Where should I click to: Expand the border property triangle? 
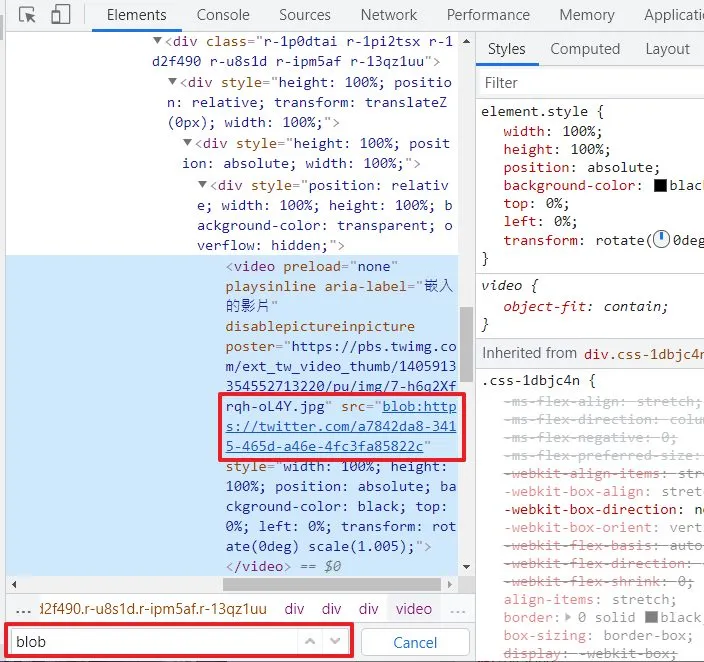point(568,617)
